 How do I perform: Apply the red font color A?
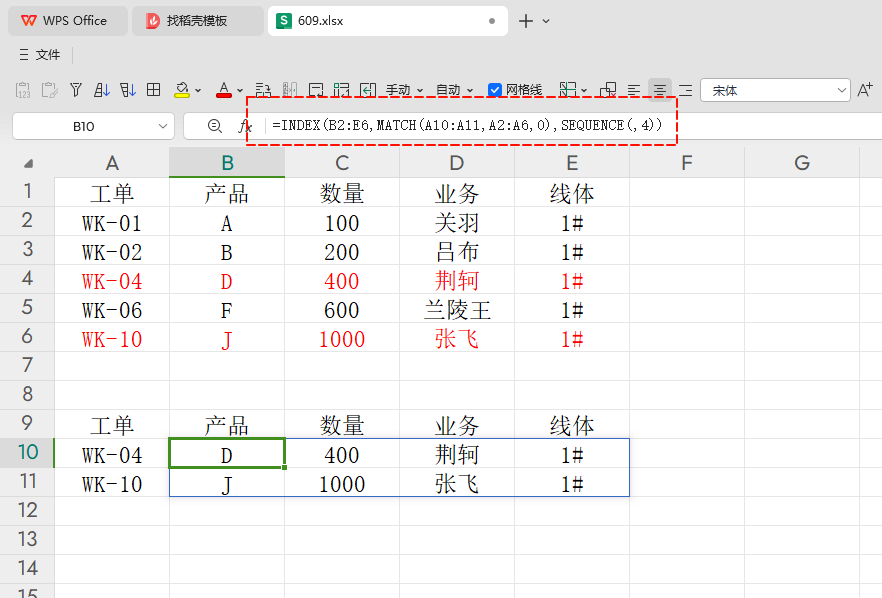[x=224, y=90]
